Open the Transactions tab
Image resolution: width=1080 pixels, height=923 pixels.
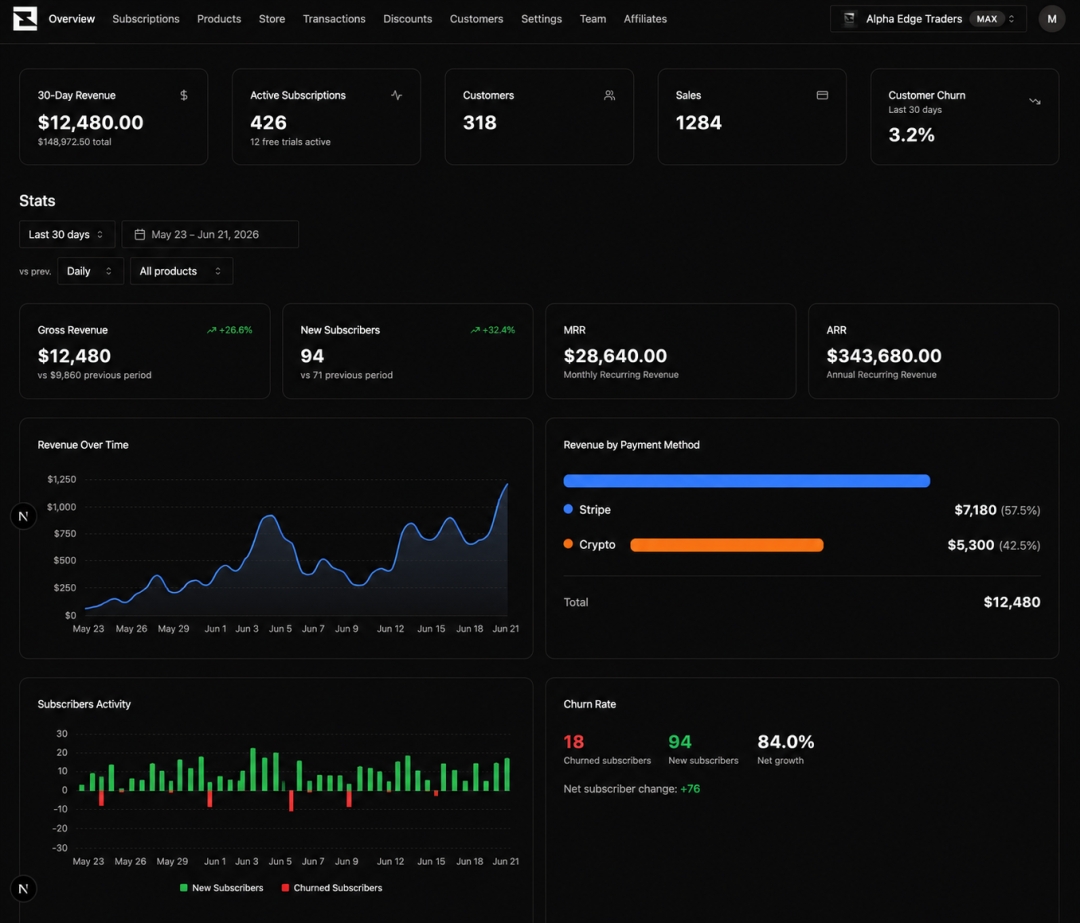pyautogui.click(x=334, y=19)
